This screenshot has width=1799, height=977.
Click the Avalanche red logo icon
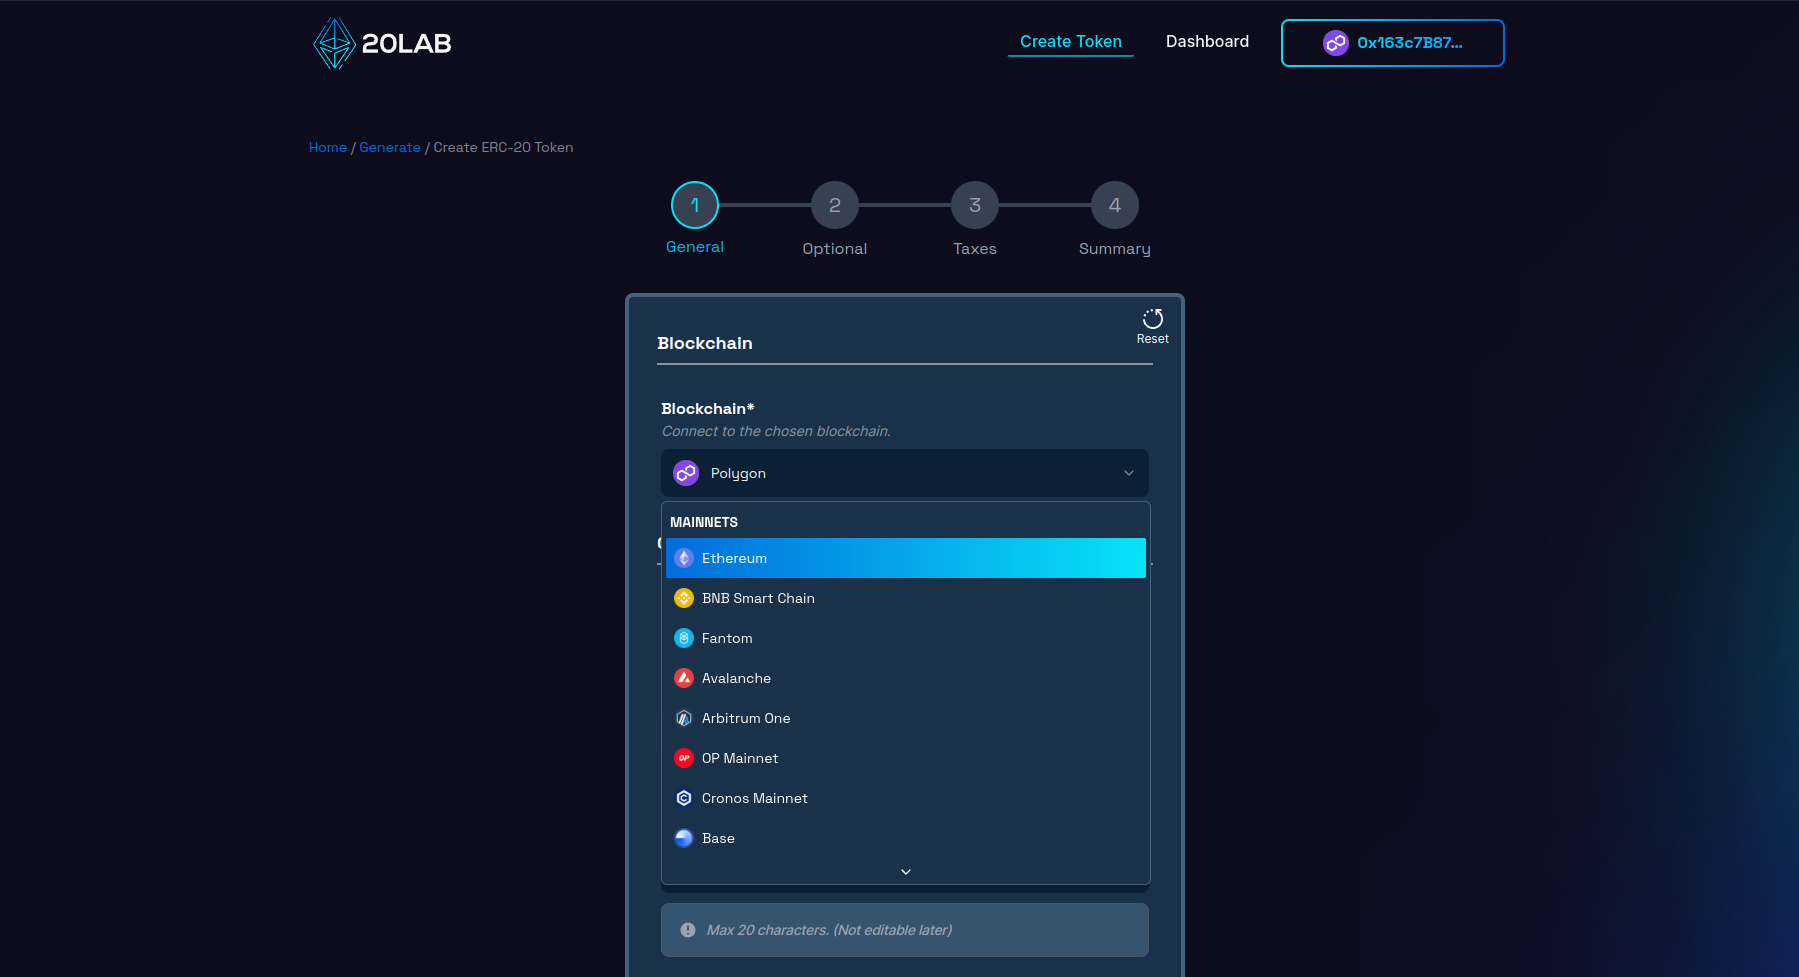pyautogui.click(x=684, y=678)
